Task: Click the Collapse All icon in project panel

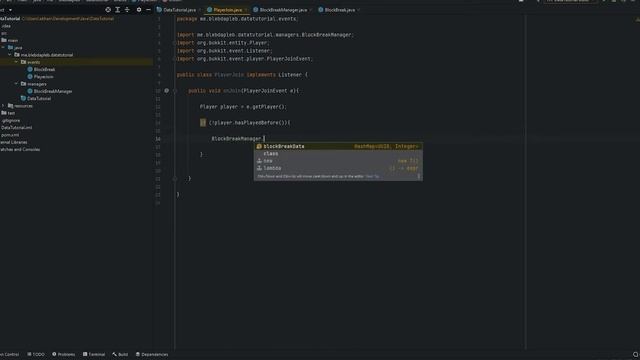Action: pos(127,10)
